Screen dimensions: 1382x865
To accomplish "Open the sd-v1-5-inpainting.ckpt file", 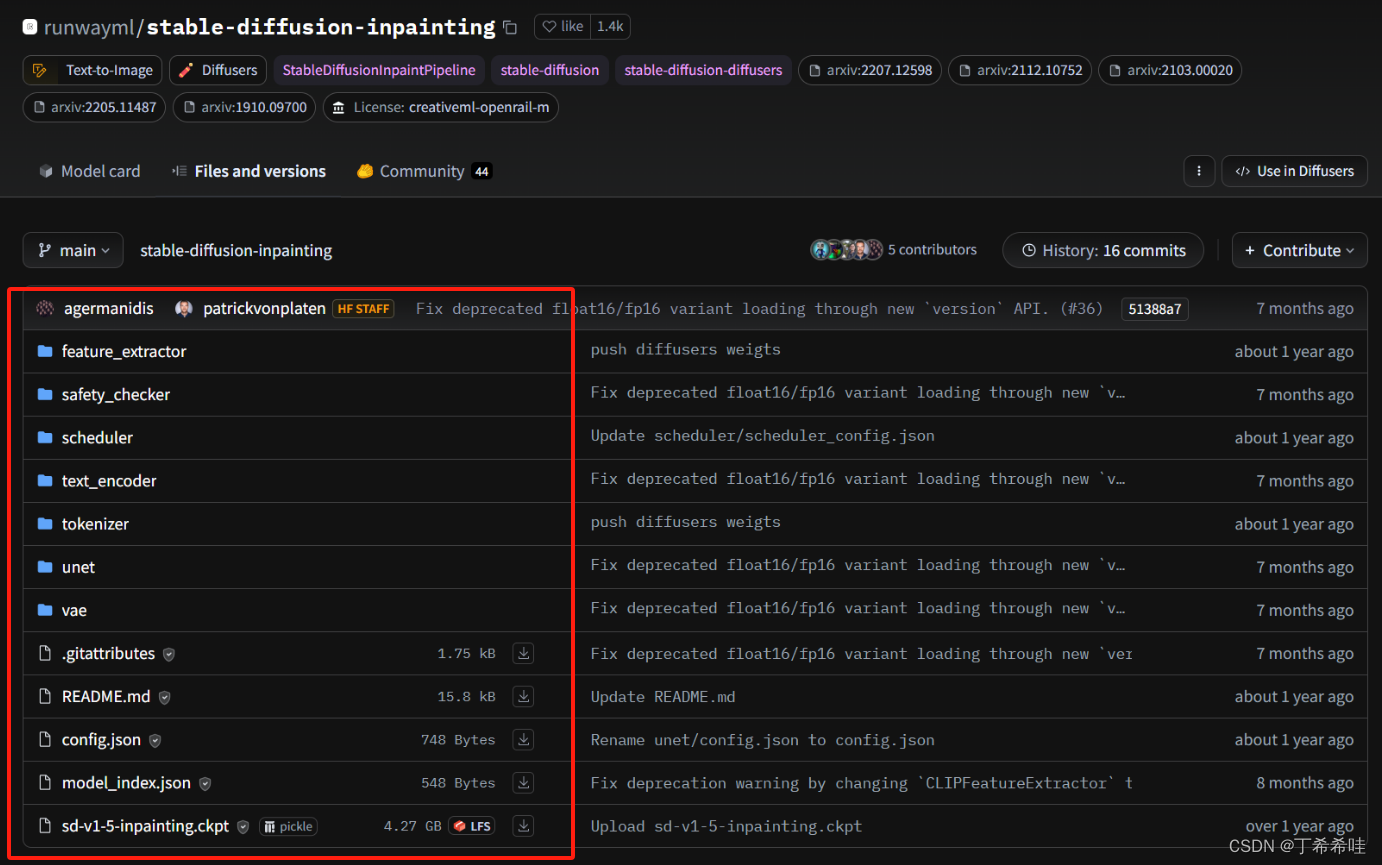I will click(x=145, y=826).
